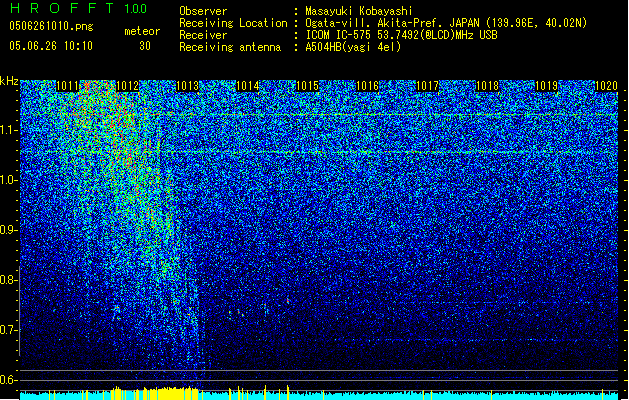Viewport: 629px width, 400px height.
Task: Click the date stamp 05.06.26 10:10
Action: [x=51, y=46]
